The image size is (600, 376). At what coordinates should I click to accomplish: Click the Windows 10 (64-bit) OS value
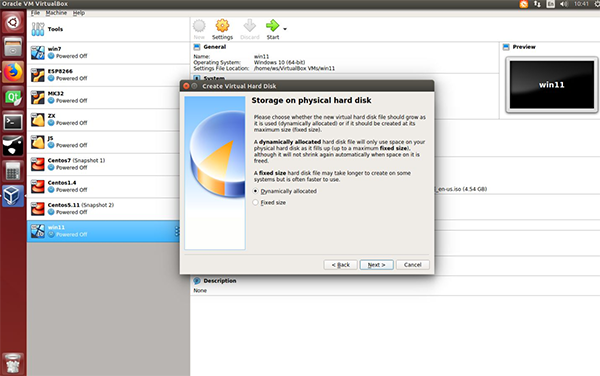click(x=279, y=62)
